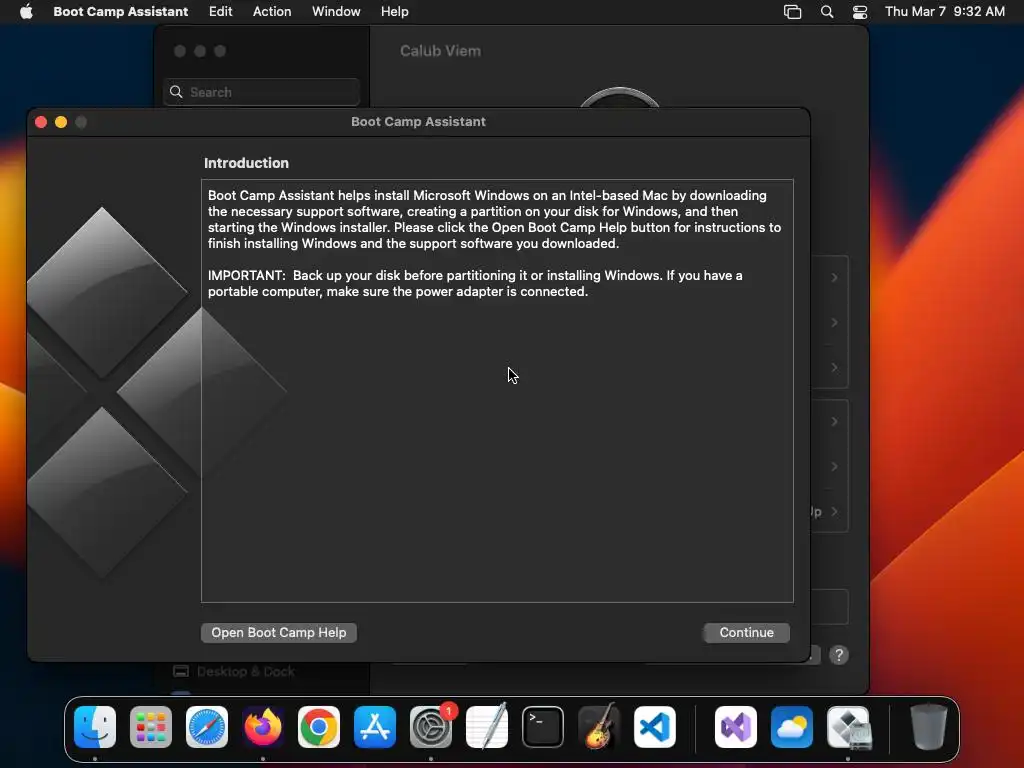Launch Google Chrome from the Dock
Screen dimensions: 1024x768
tap(319, 727)
